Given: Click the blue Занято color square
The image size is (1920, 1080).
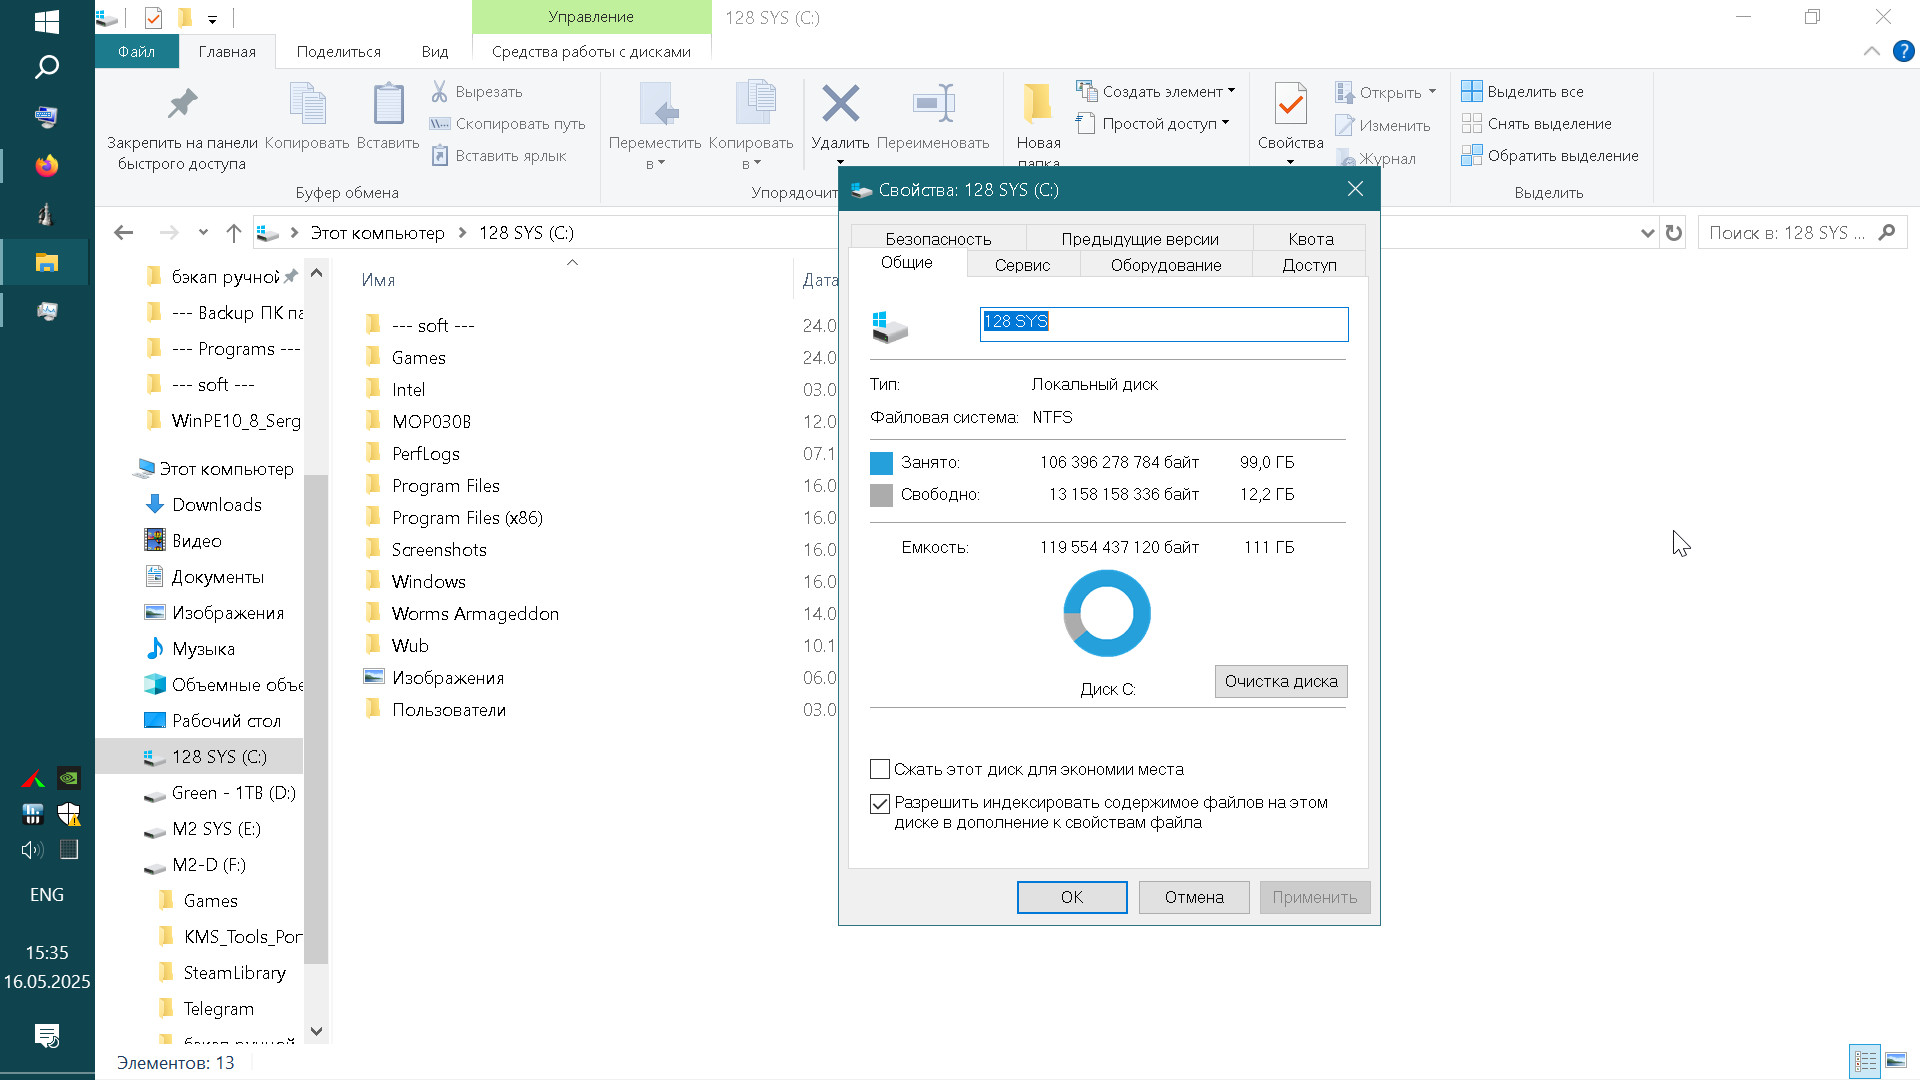Looking at the screenshot, I should tap(881, 463).
